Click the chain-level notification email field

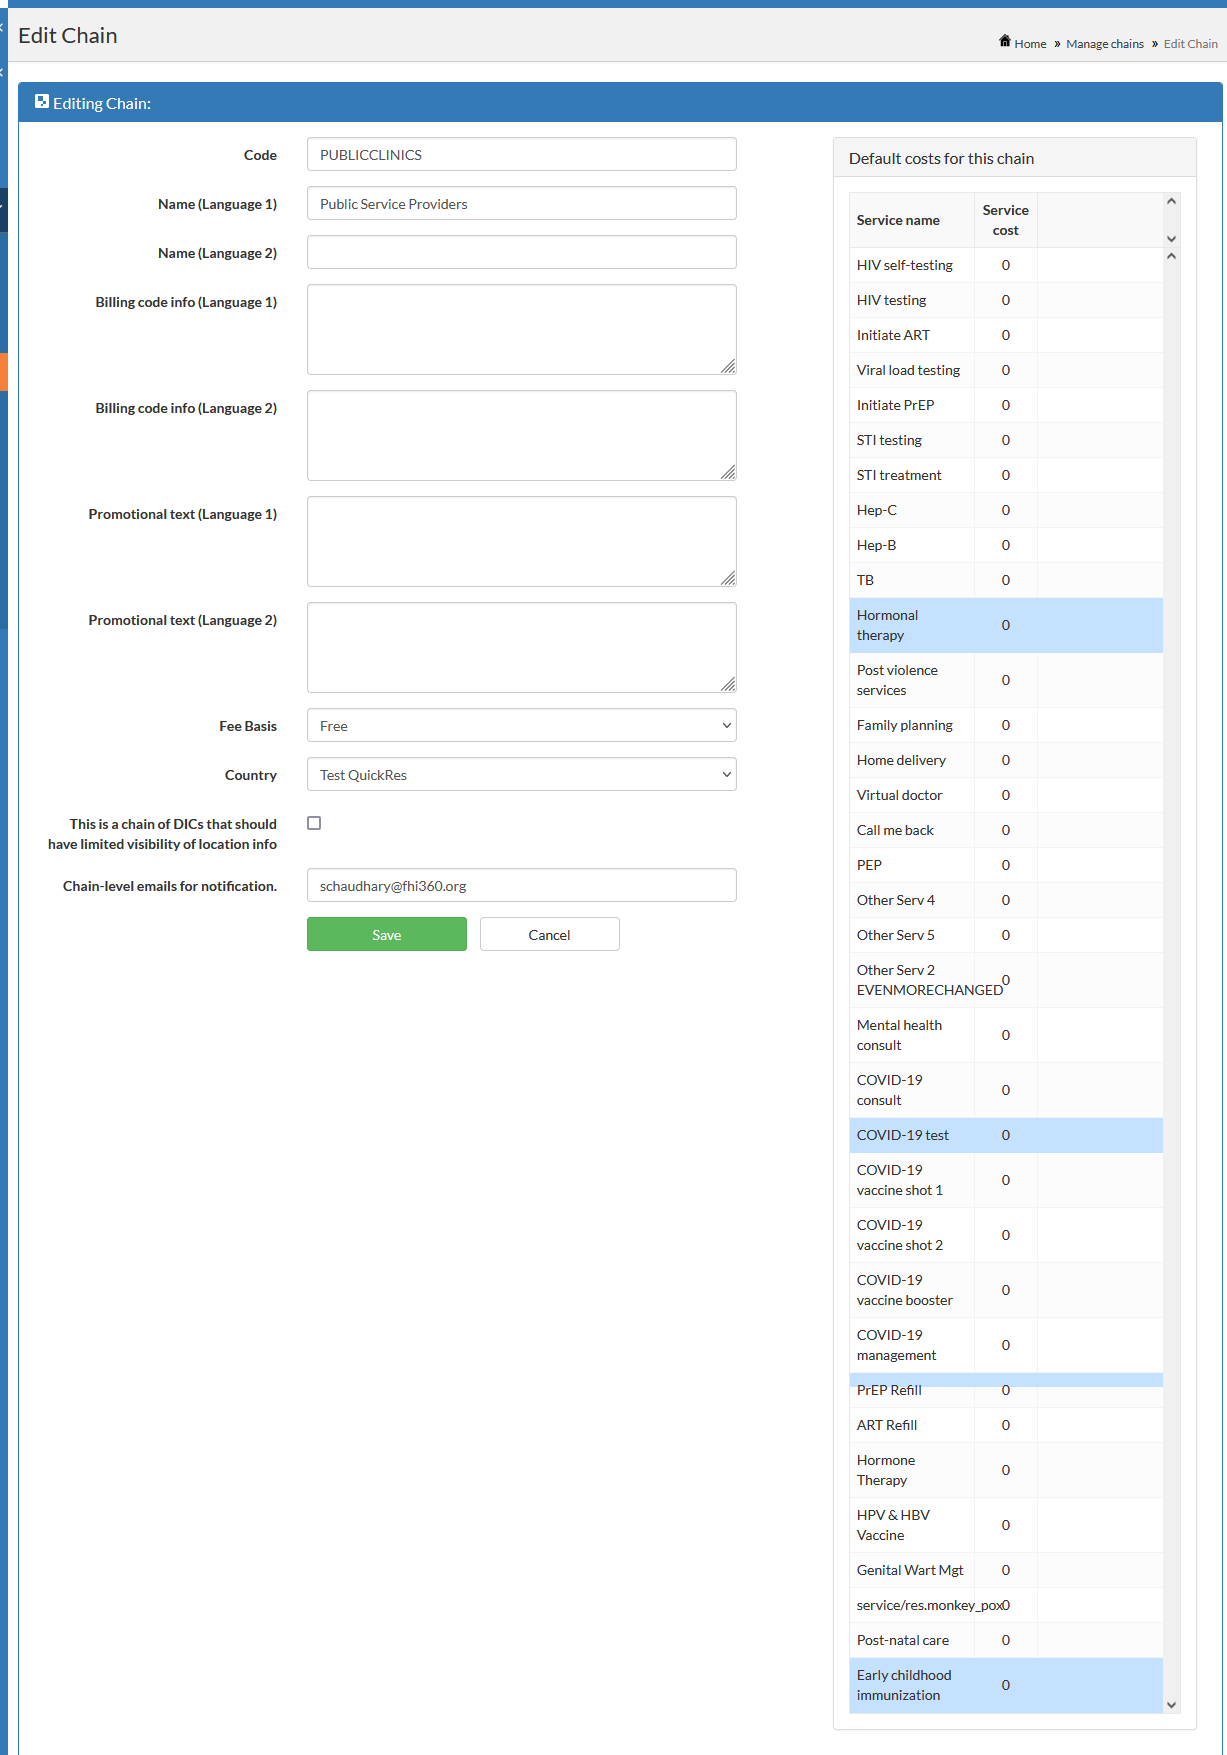coord(521,886)
